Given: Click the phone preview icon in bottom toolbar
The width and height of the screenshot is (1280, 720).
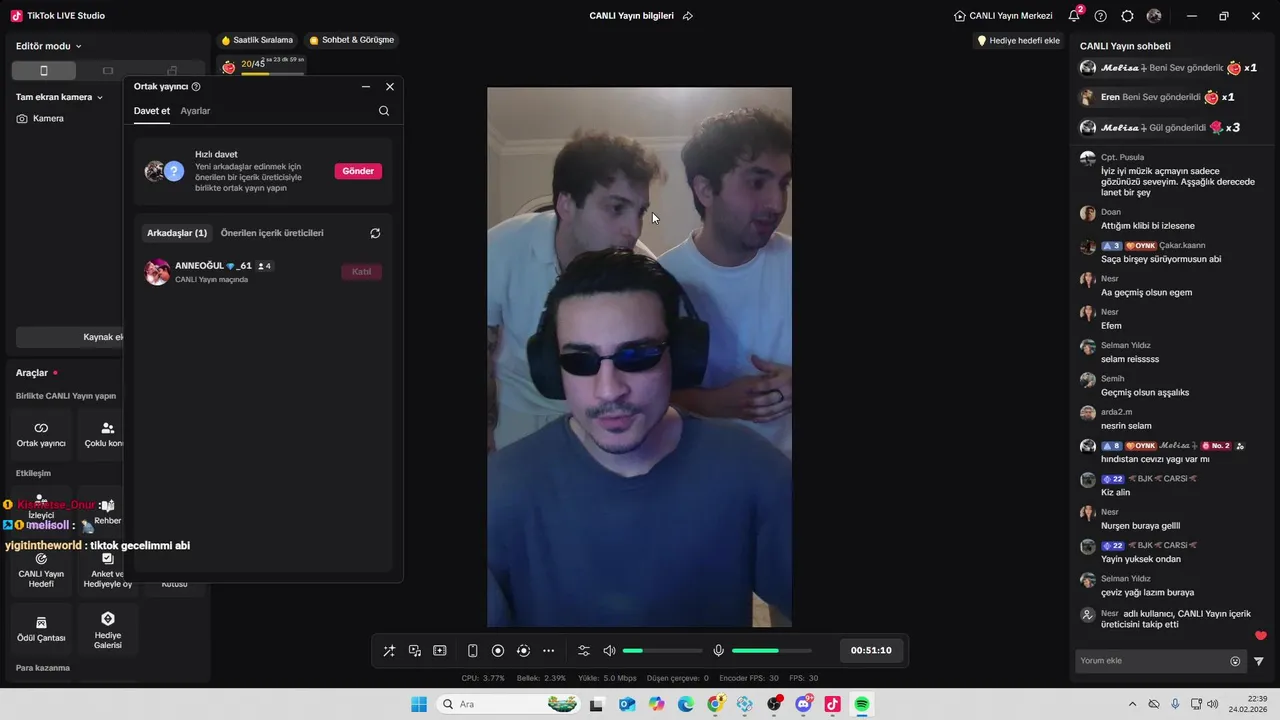Looking at the screenshot, I should (x=473, y=651).
